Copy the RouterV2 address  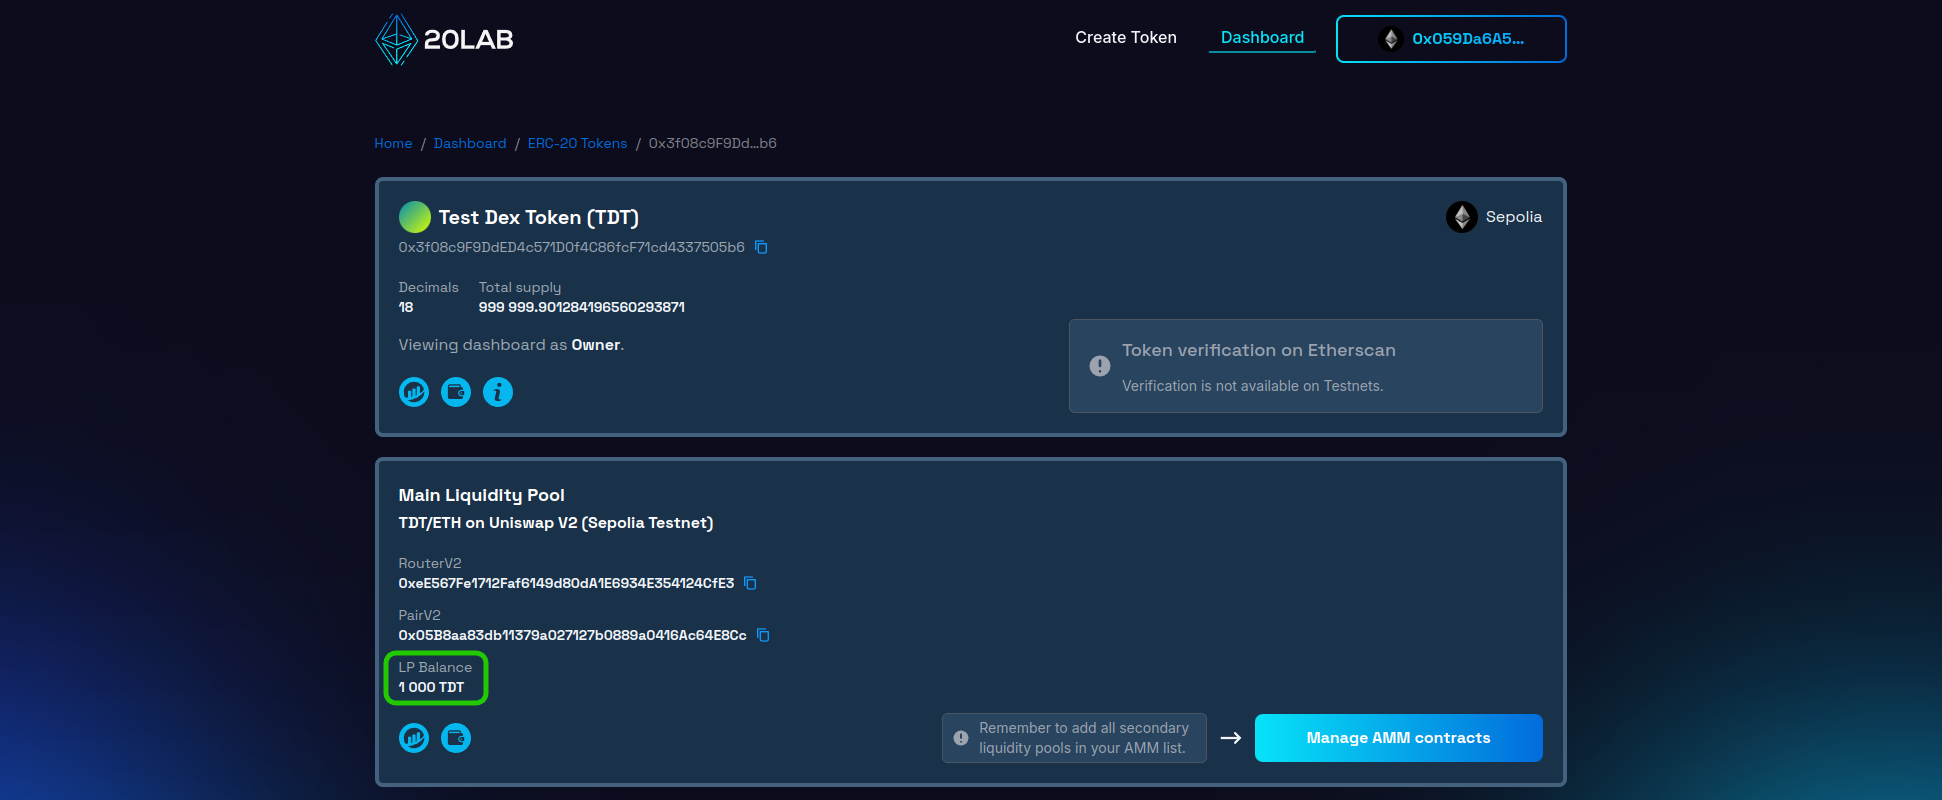[x=751, y=583]
